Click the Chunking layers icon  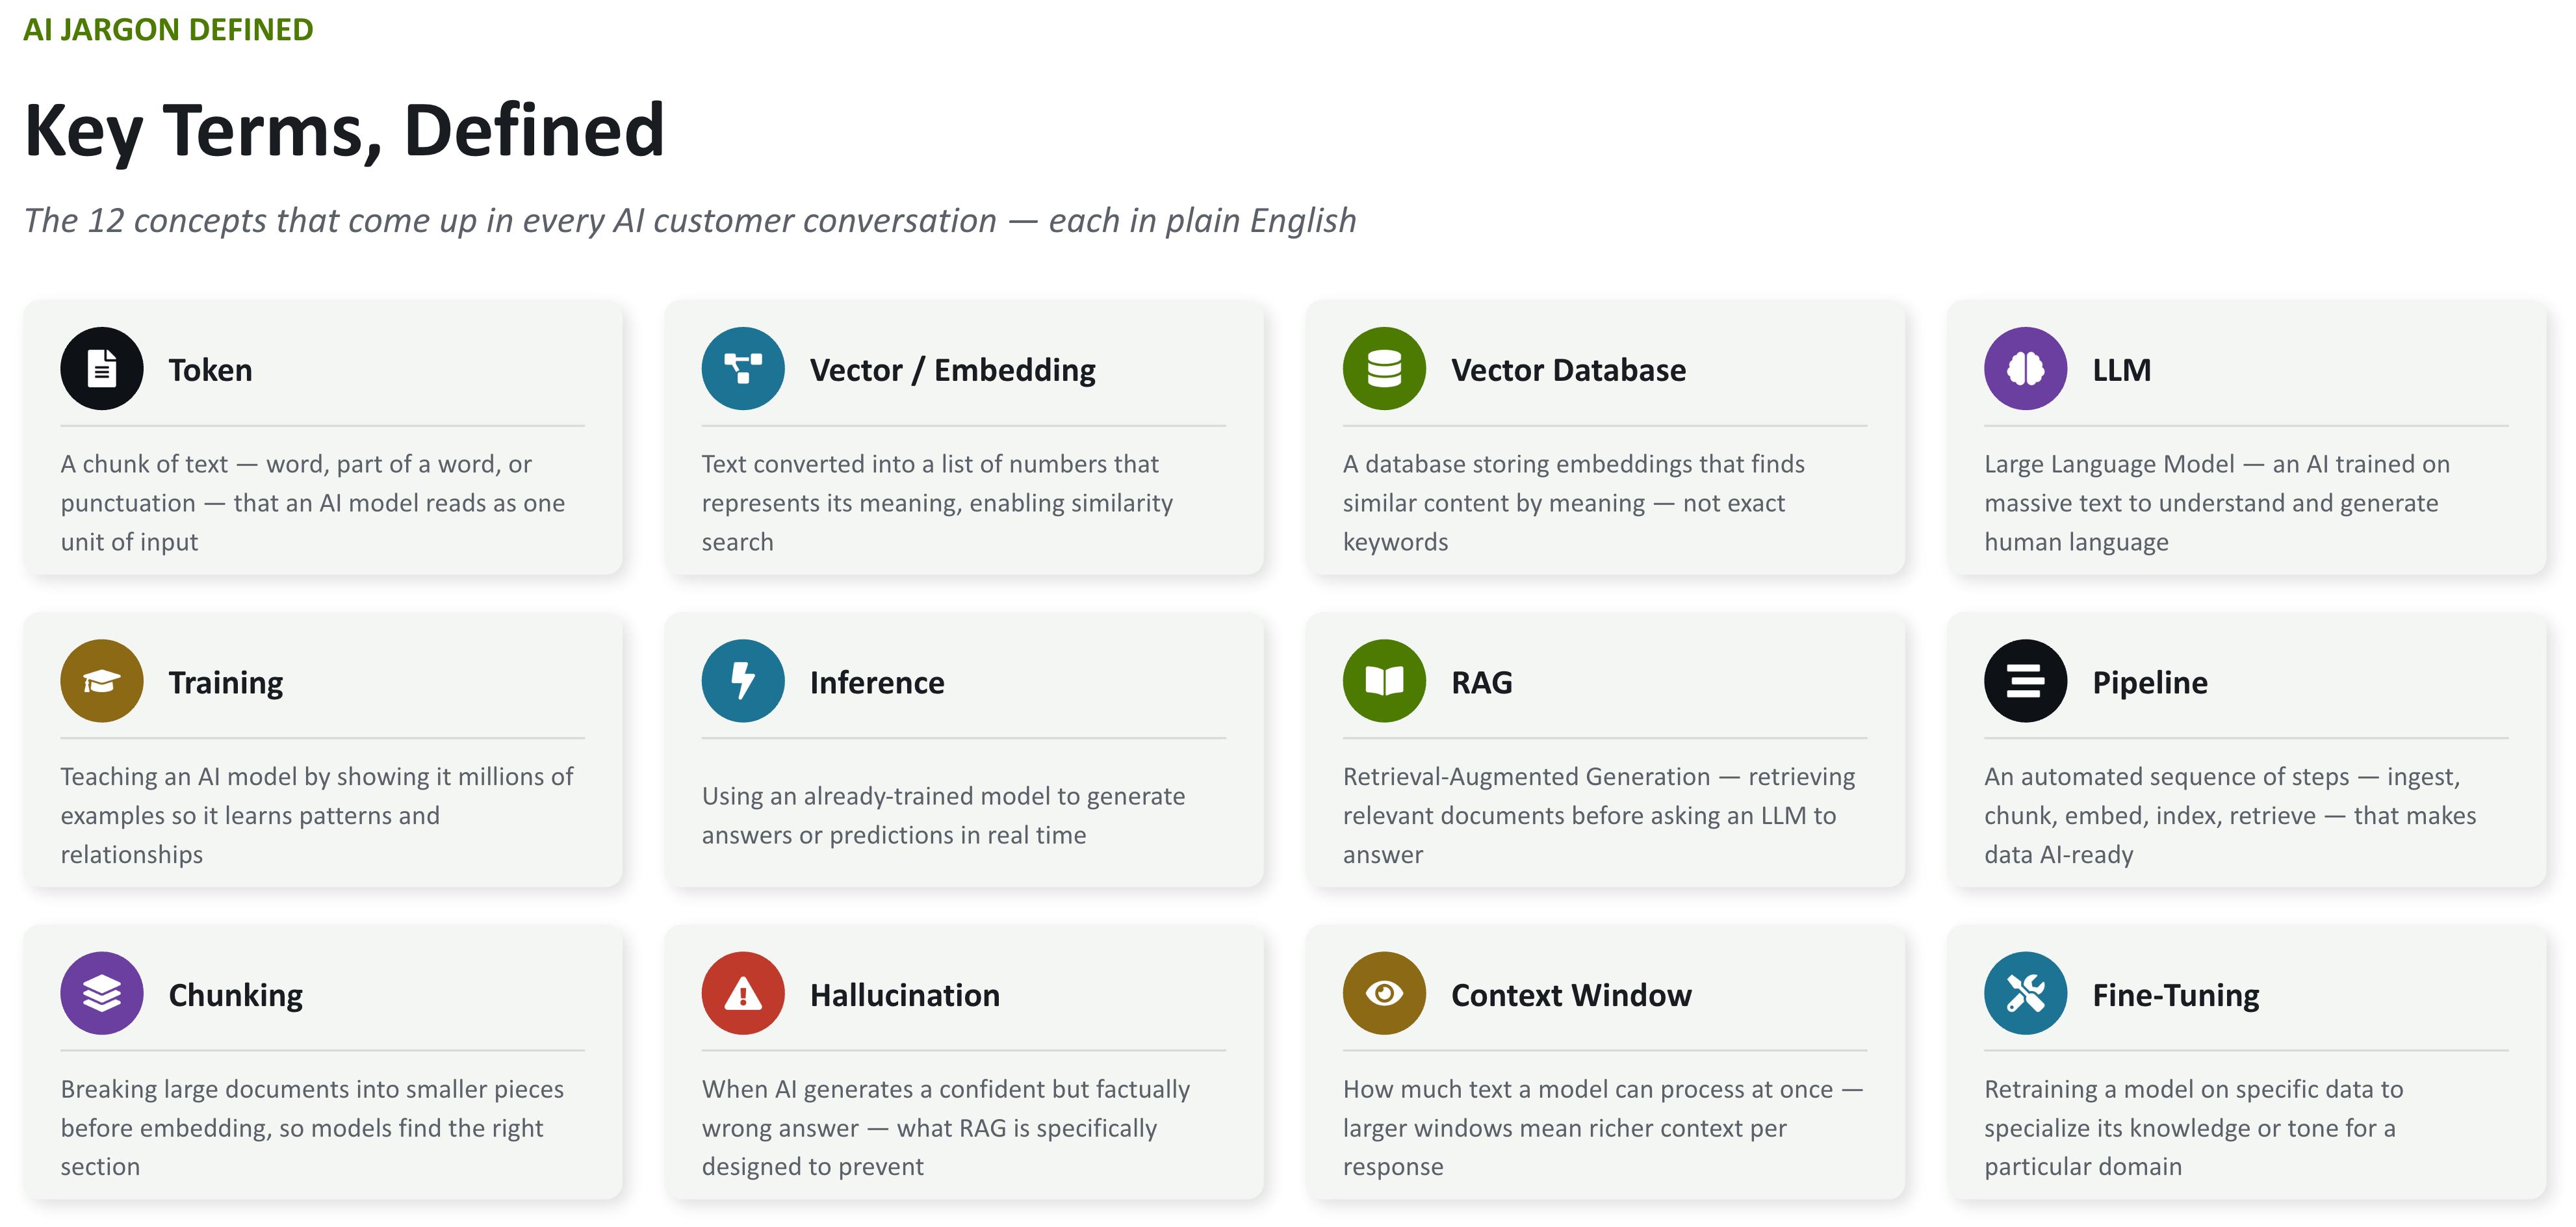pyautogui.click(x=101, y=993)
